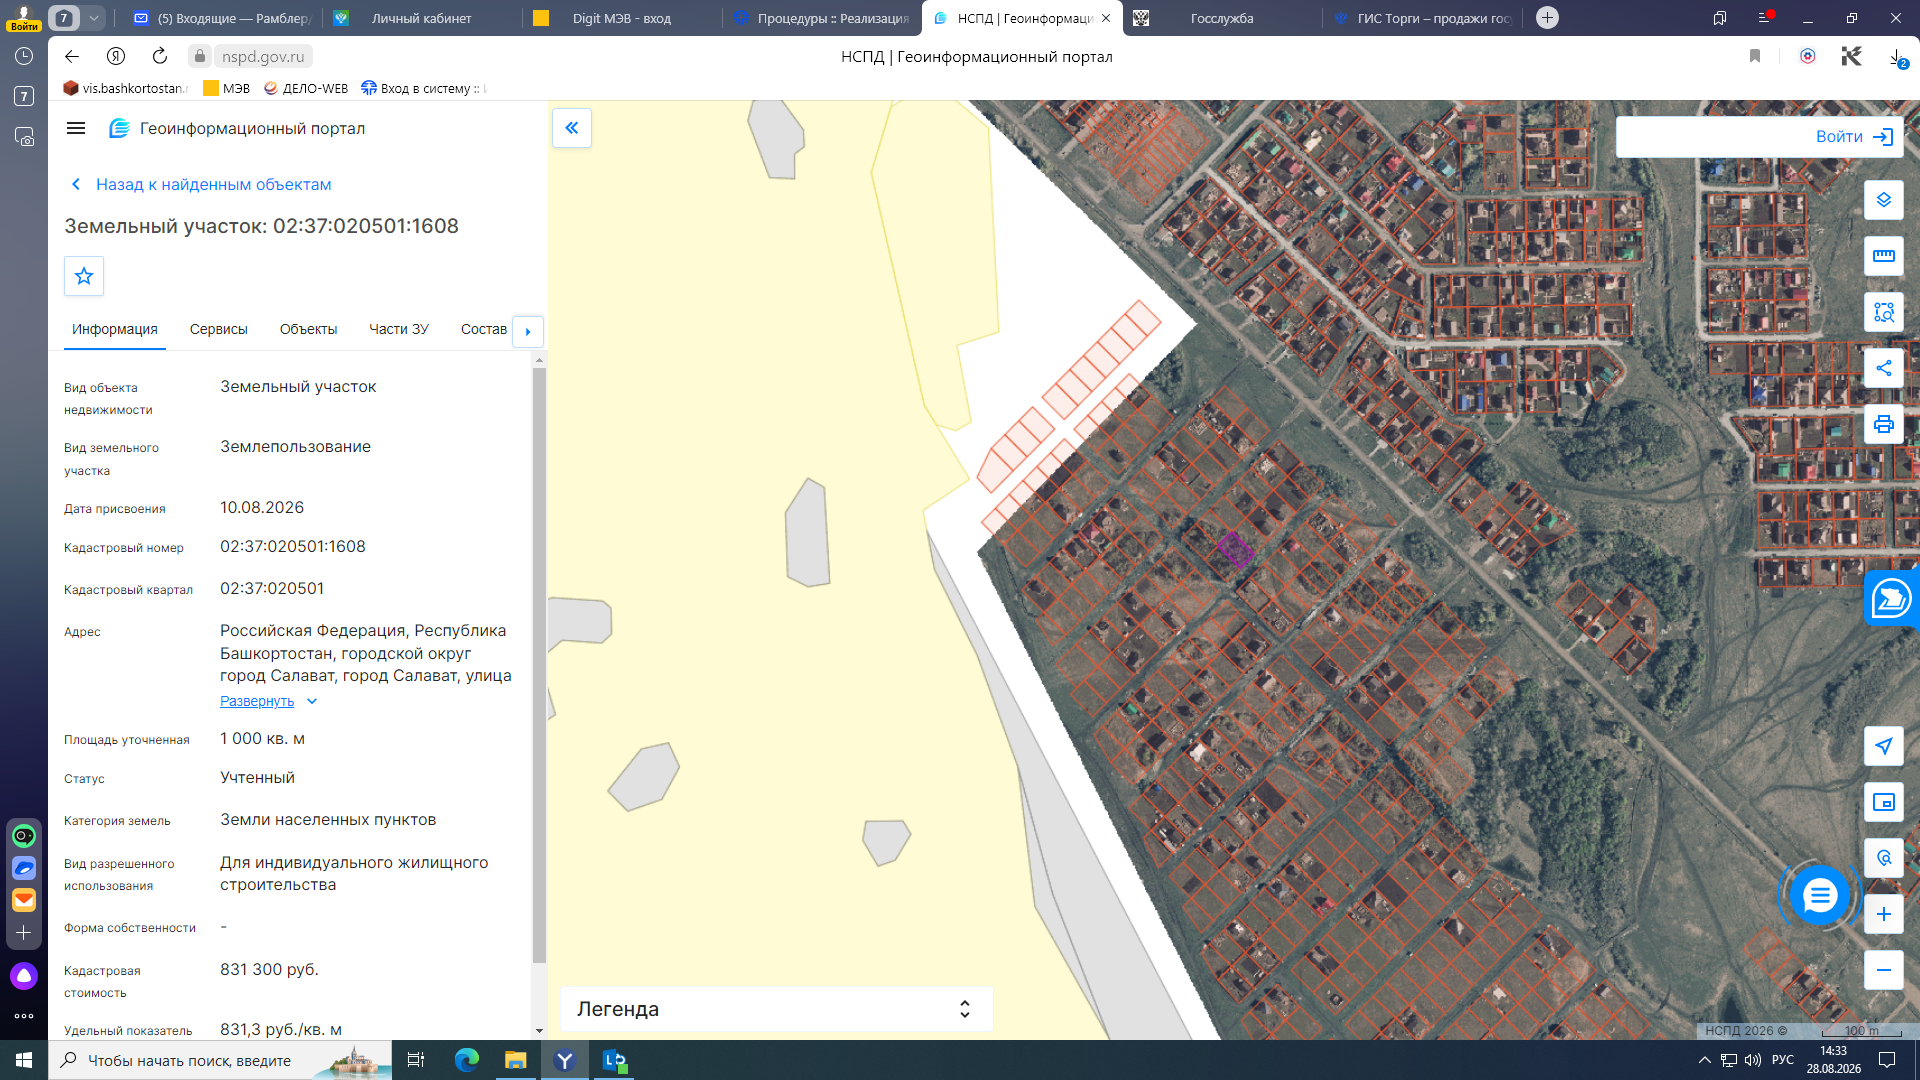Toggle the overview minimap icon
This screenshot has width=1920, height=1080.
click(1883, 802)
